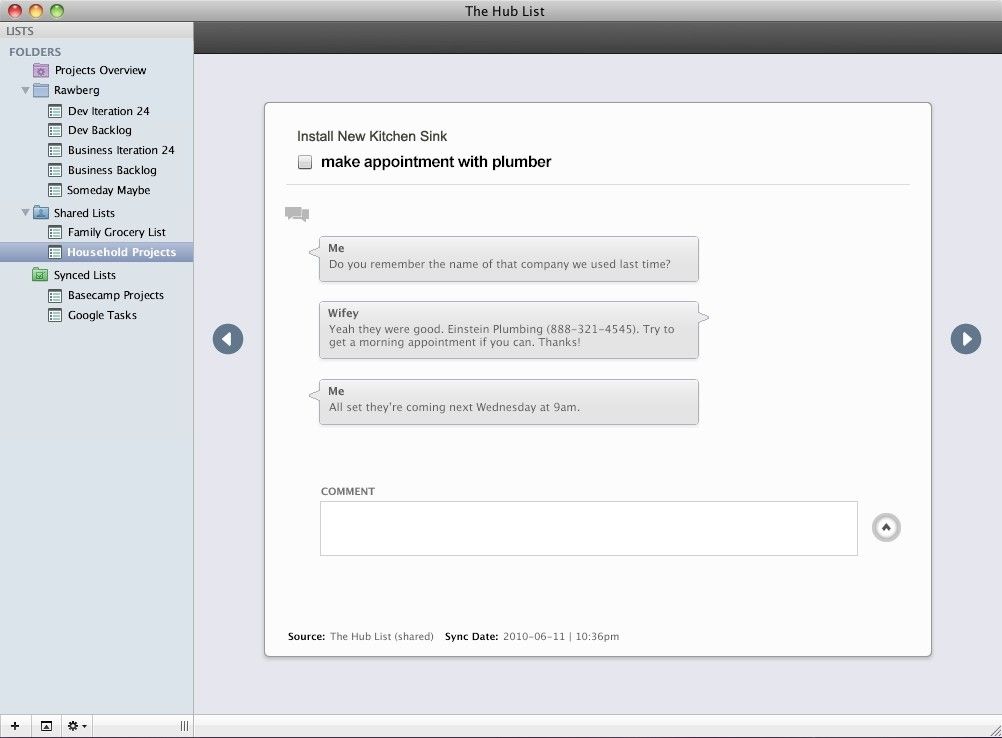Click the Dev Iteration 24 list icon
Screen dimensions: 1002x738
(x=54, y=111)
